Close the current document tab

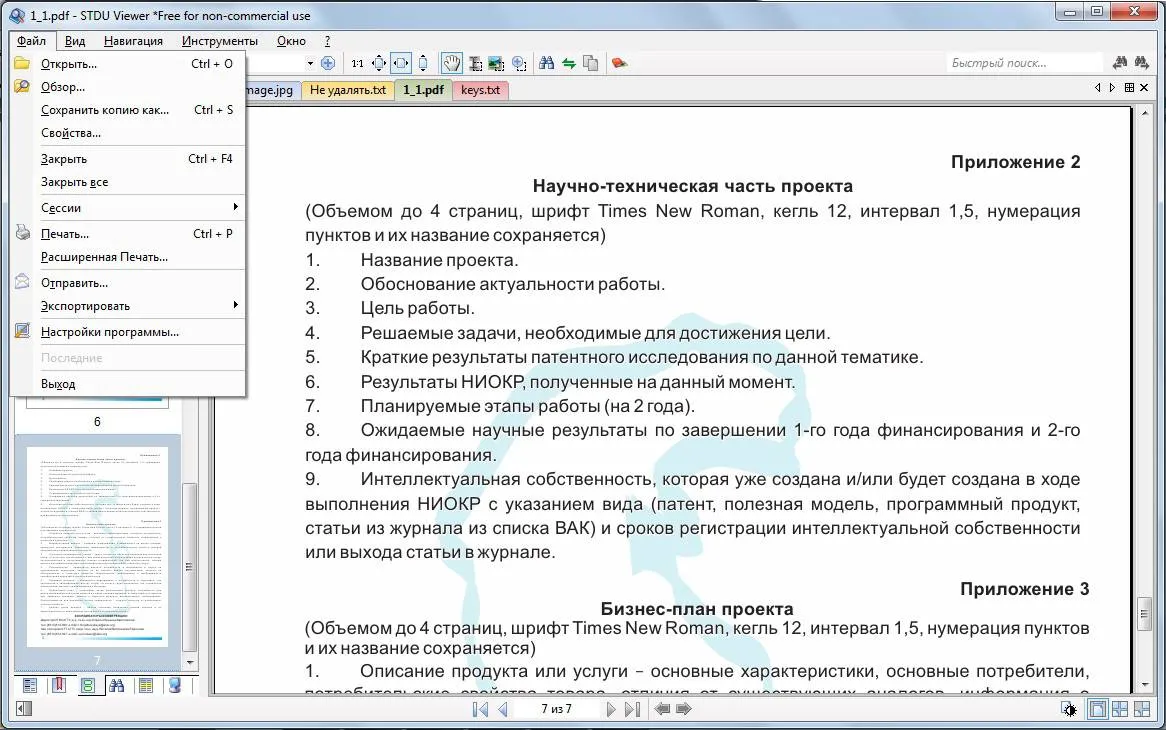pyautogui.click(x=1144, y=88)
